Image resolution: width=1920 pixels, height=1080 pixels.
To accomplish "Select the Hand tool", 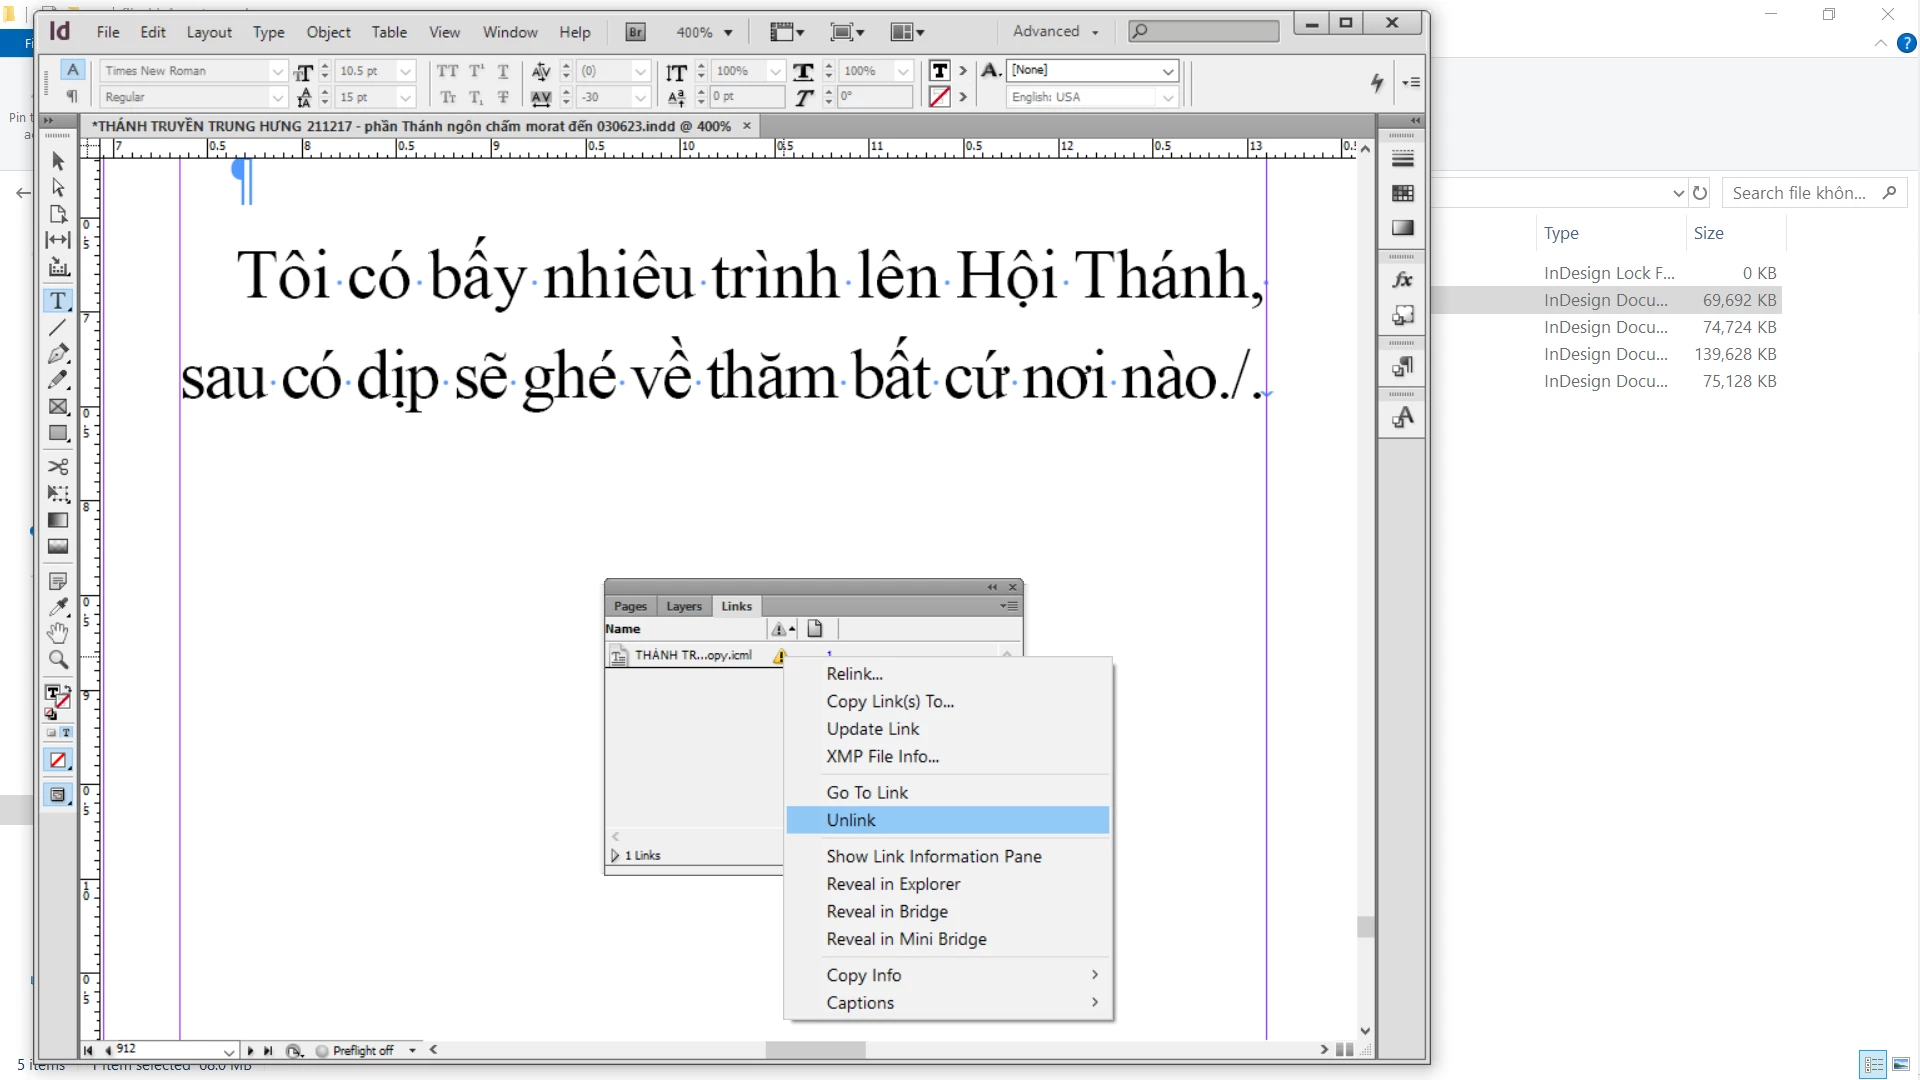I will point(58,633).
